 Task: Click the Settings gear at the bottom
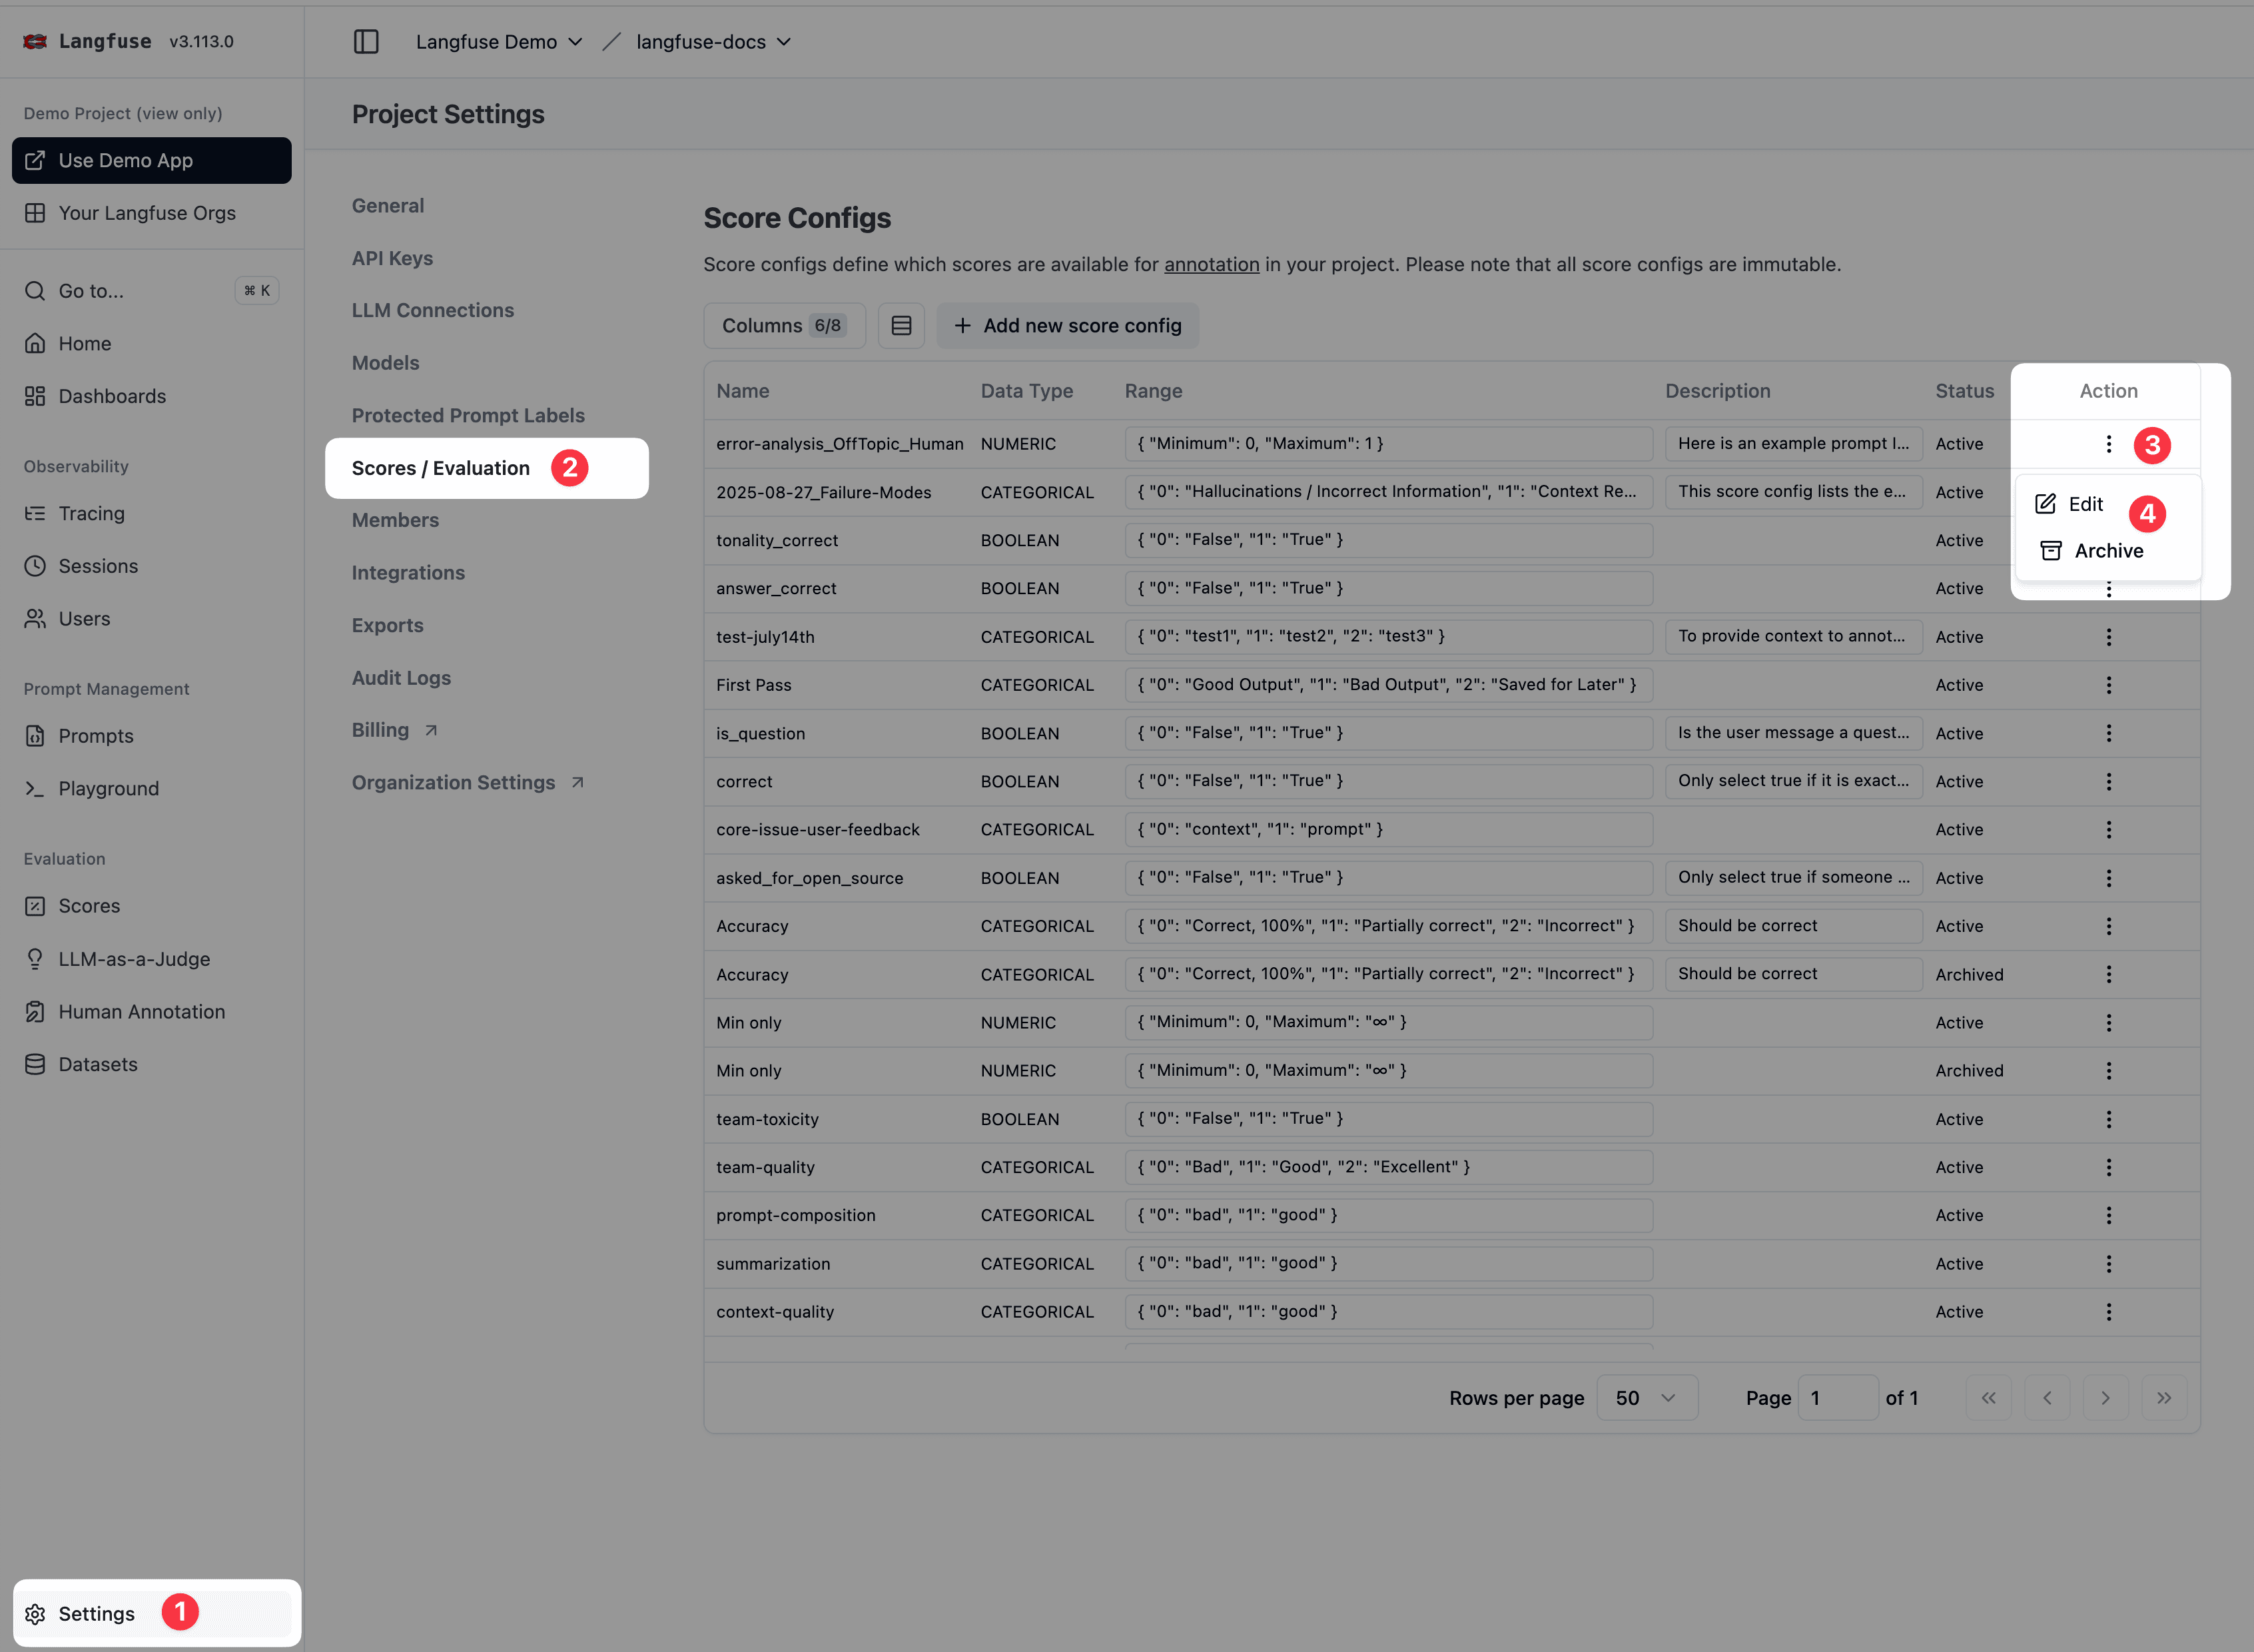point(96,1613)
